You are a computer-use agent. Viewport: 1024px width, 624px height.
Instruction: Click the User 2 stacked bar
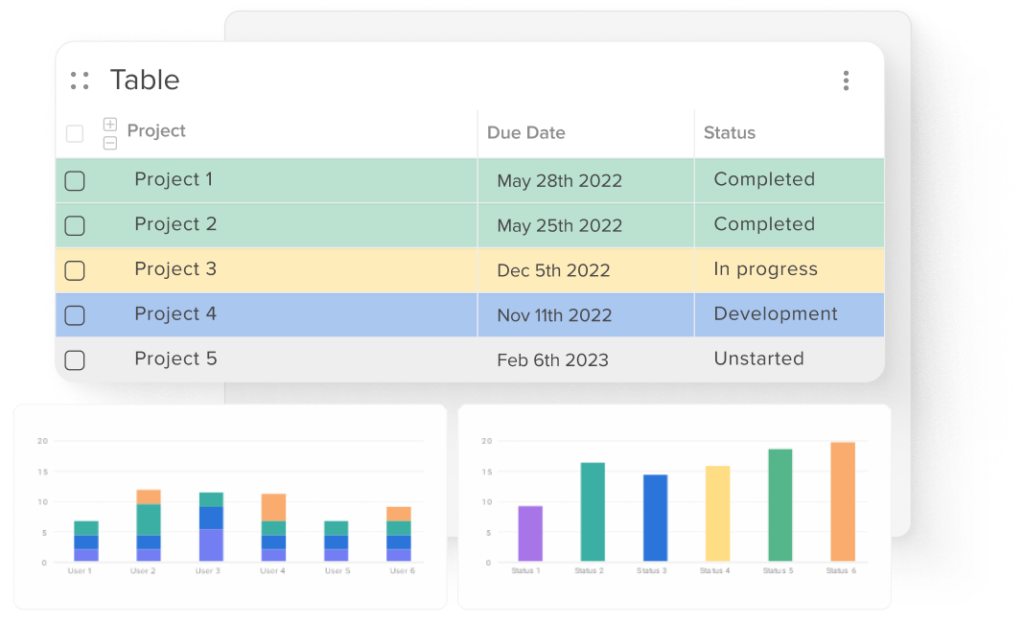coord(149,525)
